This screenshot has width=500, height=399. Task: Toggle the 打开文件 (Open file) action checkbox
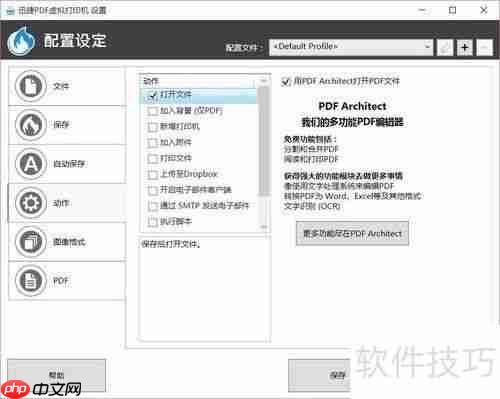152,95
